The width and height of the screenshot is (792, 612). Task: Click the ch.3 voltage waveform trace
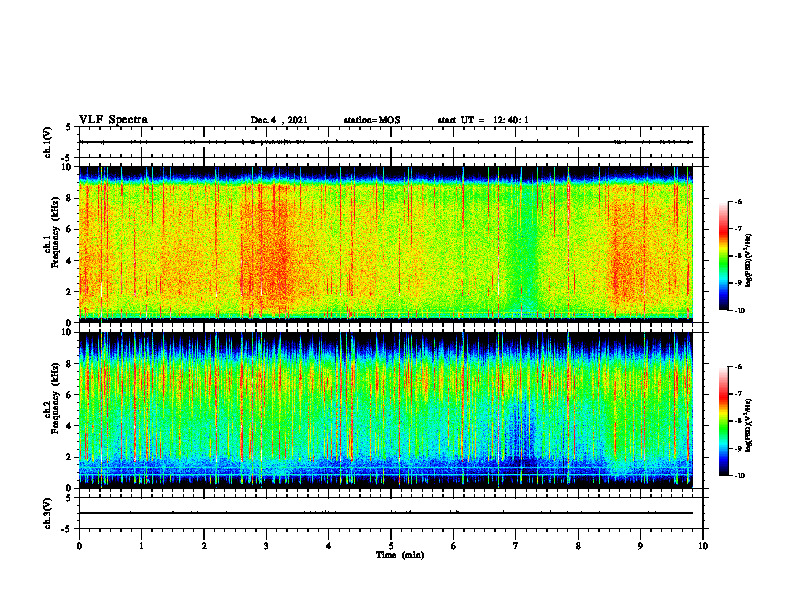click(x=385, y=513)
